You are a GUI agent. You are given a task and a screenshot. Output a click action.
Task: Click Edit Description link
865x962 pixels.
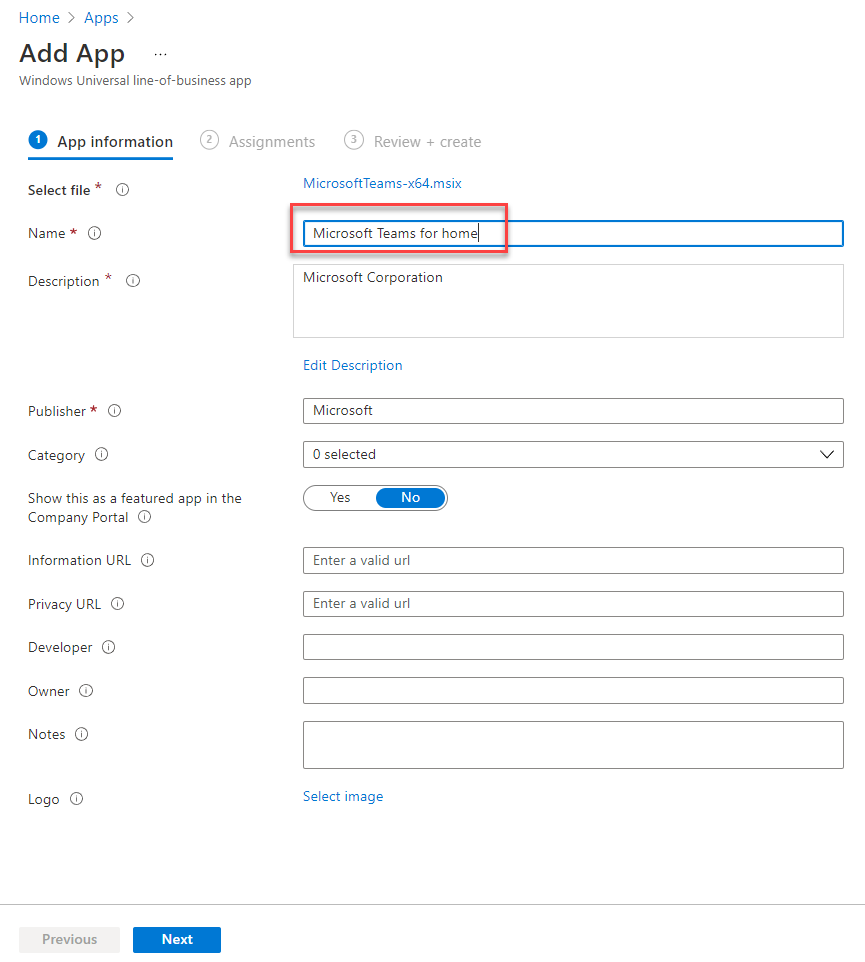pos(353,365)
